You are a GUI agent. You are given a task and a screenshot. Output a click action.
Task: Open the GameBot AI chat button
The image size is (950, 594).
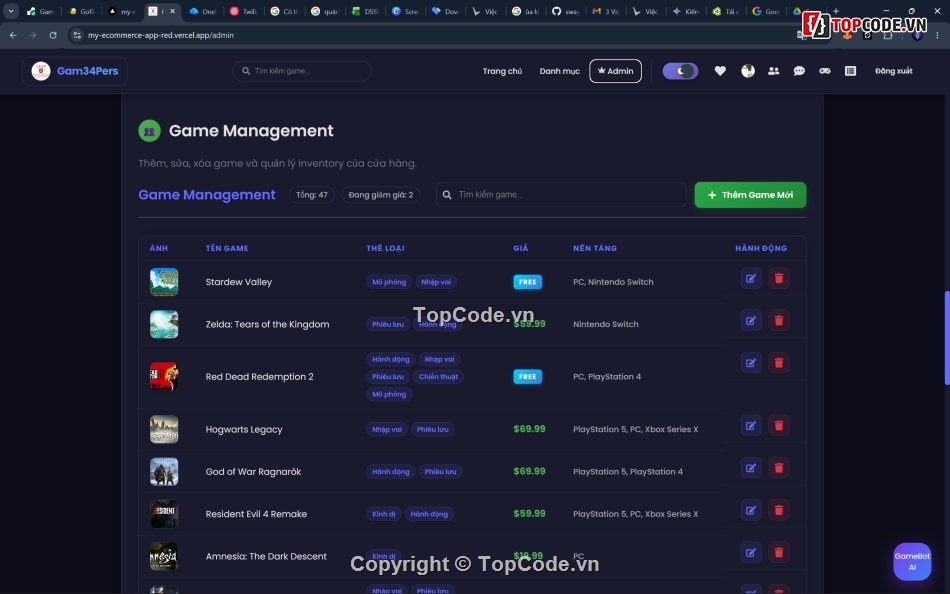click(912, 561)
